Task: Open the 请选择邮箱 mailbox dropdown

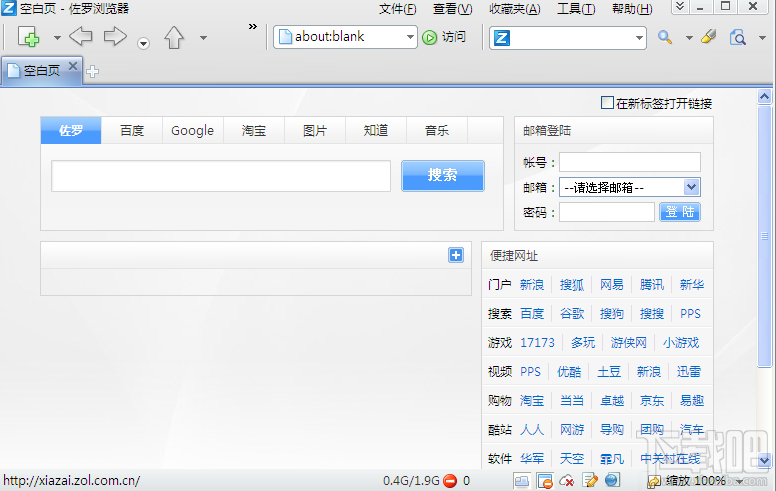Action: coord(630,187)
